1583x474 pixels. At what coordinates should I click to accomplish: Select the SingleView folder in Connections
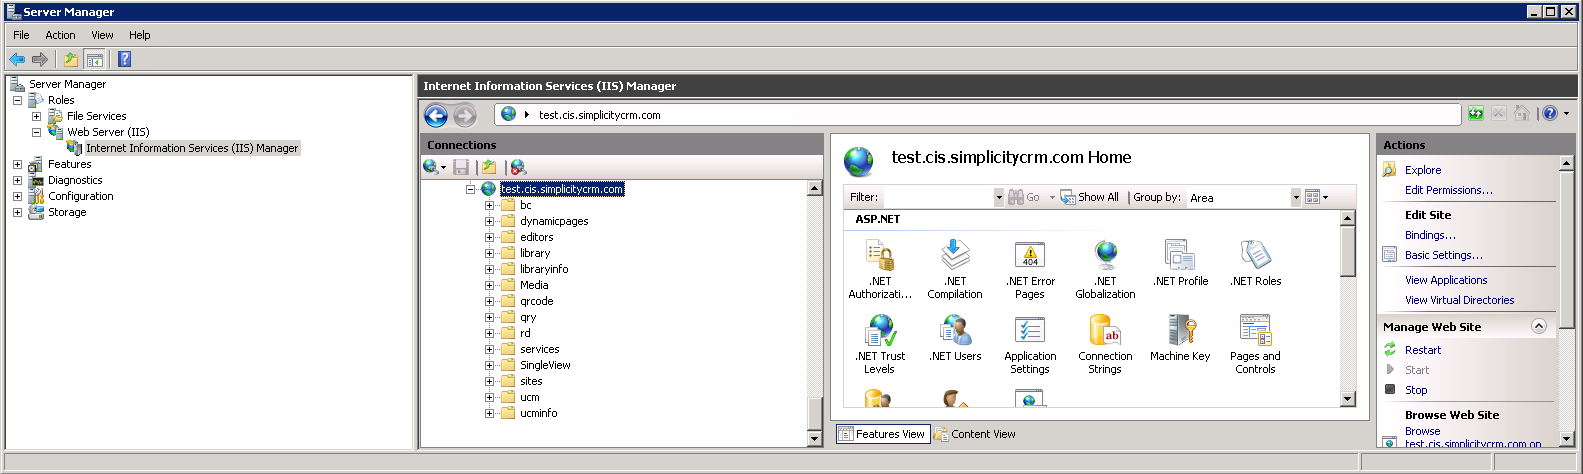click(x=545, y=365)
